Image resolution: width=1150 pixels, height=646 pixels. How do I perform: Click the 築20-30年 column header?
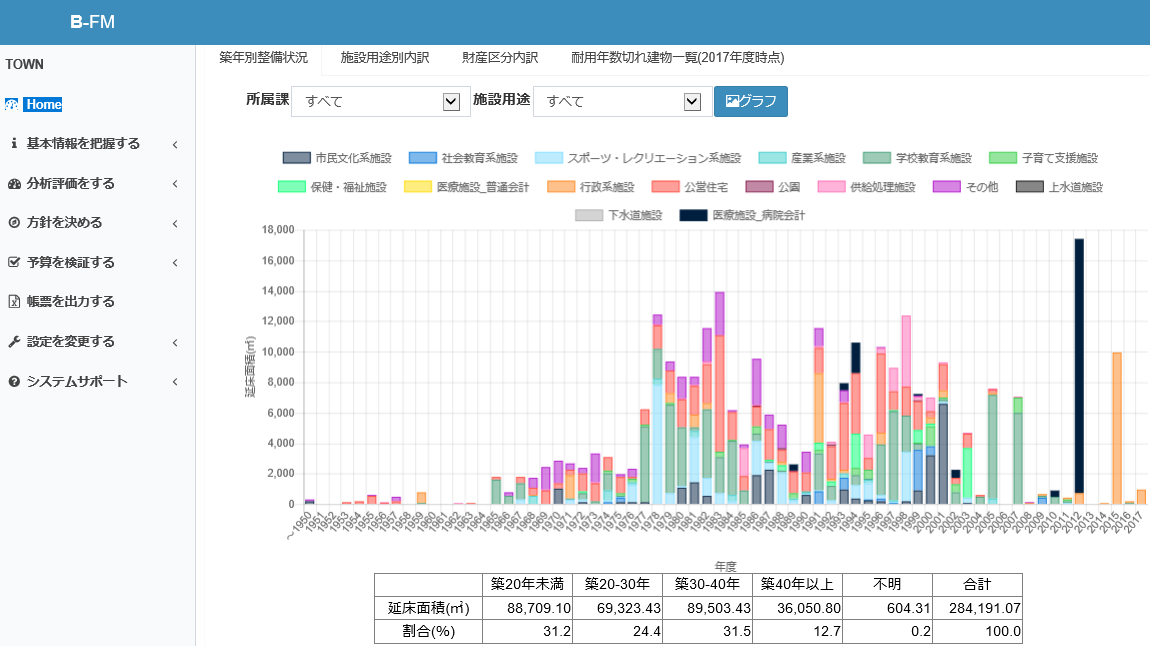[618, 584]
